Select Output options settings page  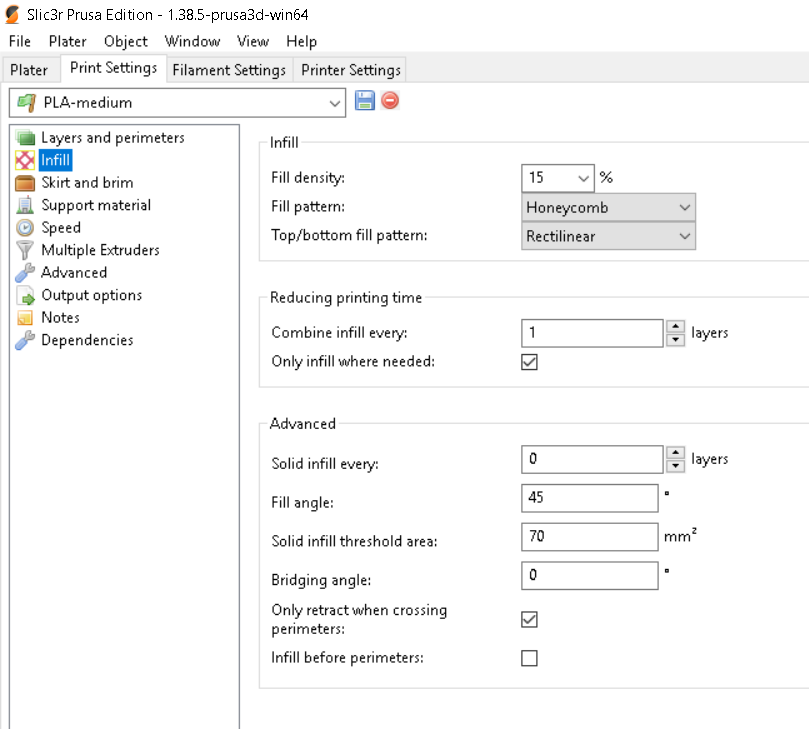click(x=91, y=295)
